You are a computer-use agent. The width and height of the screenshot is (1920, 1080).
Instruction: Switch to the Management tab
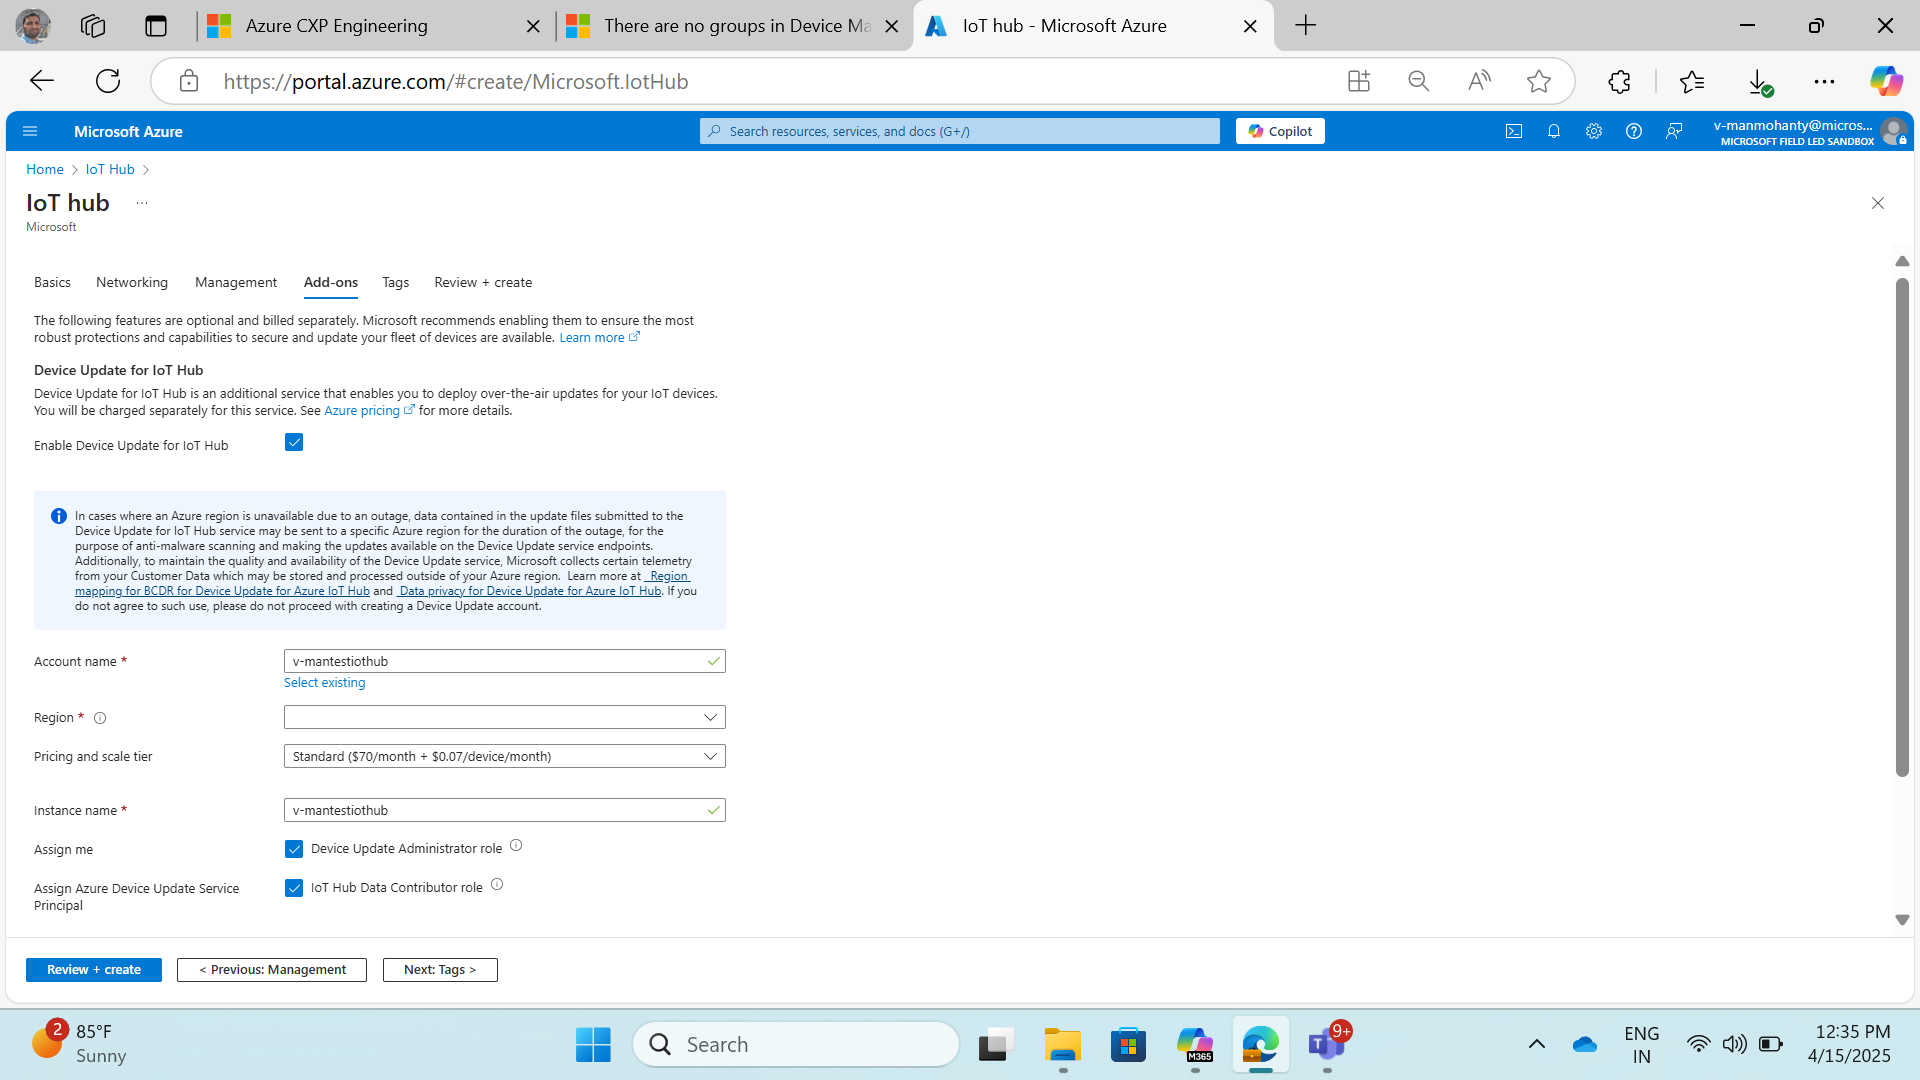(236, 282)
